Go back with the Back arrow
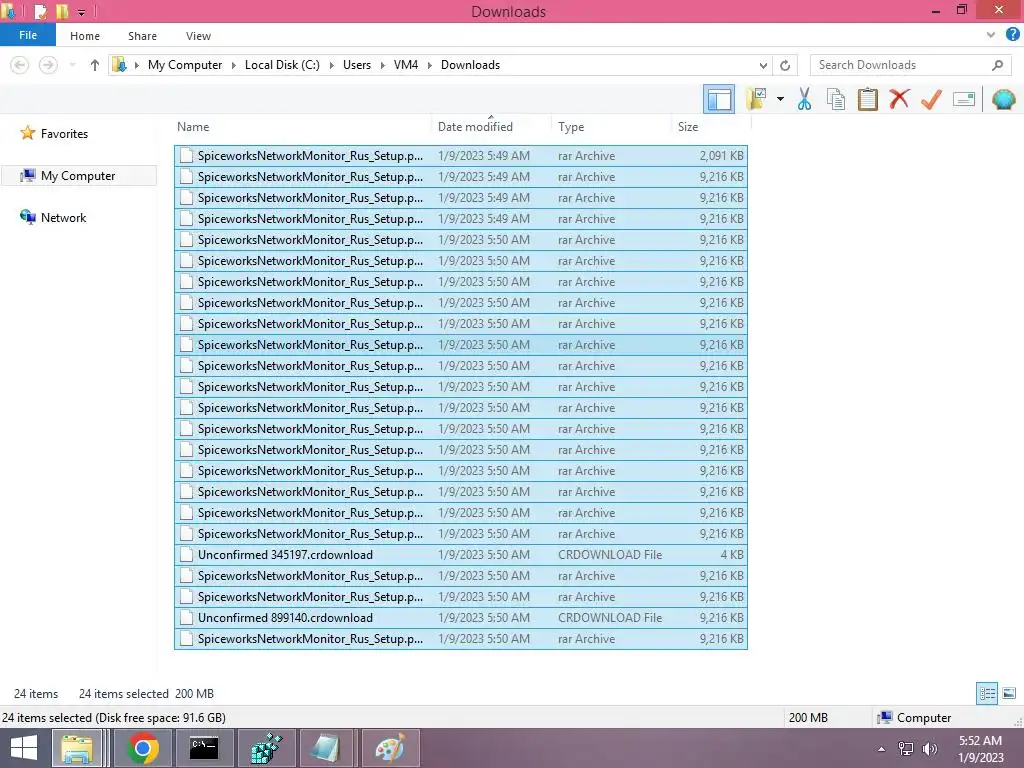Screen dimensions: 1024x768 (x=20, y=65)
